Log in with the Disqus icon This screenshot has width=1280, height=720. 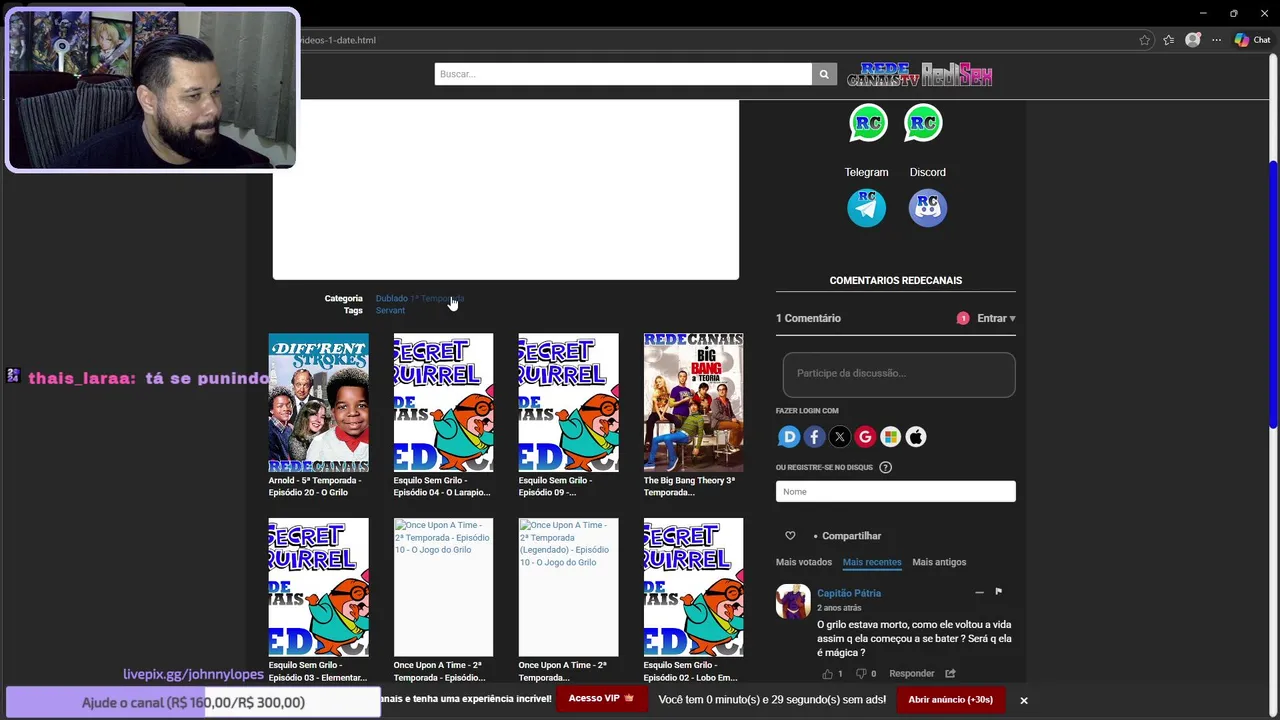click(x=789, y=437)
